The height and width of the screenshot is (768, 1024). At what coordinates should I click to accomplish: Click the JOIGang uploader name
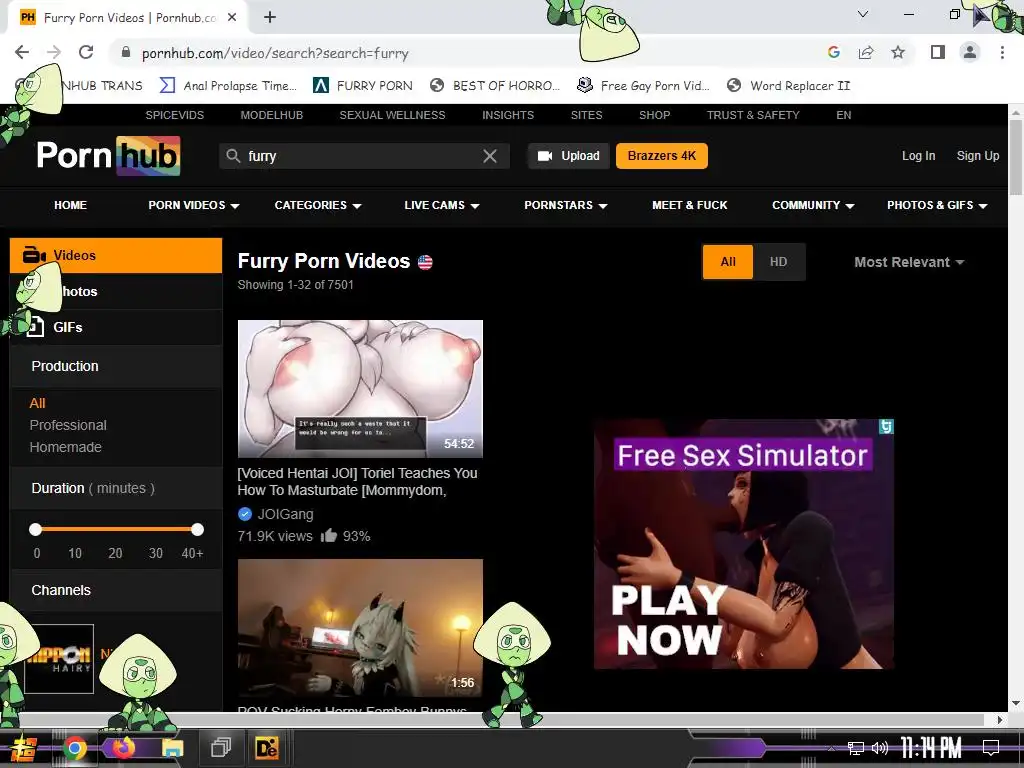pos(285,514)
